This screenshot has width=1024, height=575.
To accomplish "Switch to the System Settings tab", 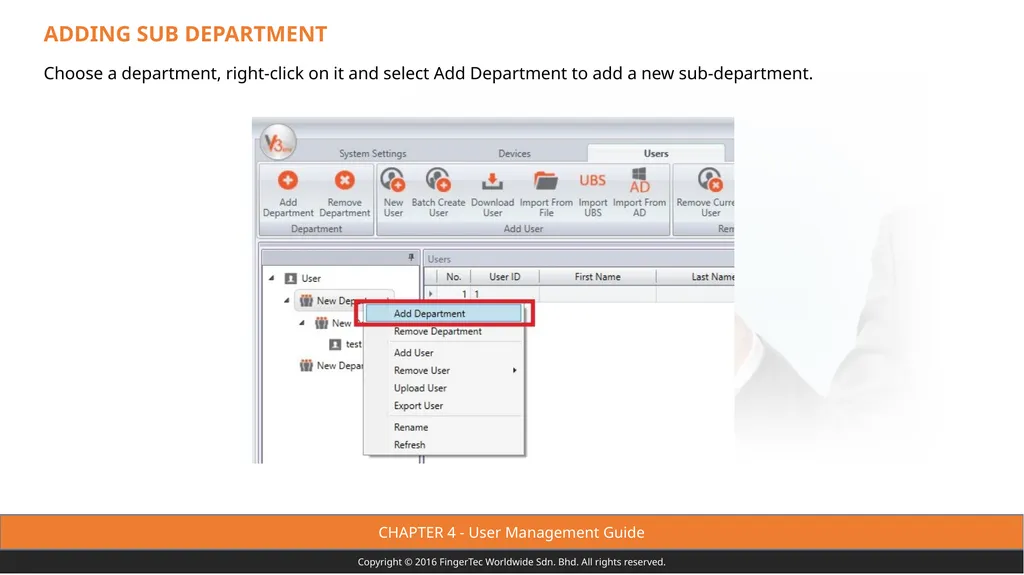I will click(372, 154).
